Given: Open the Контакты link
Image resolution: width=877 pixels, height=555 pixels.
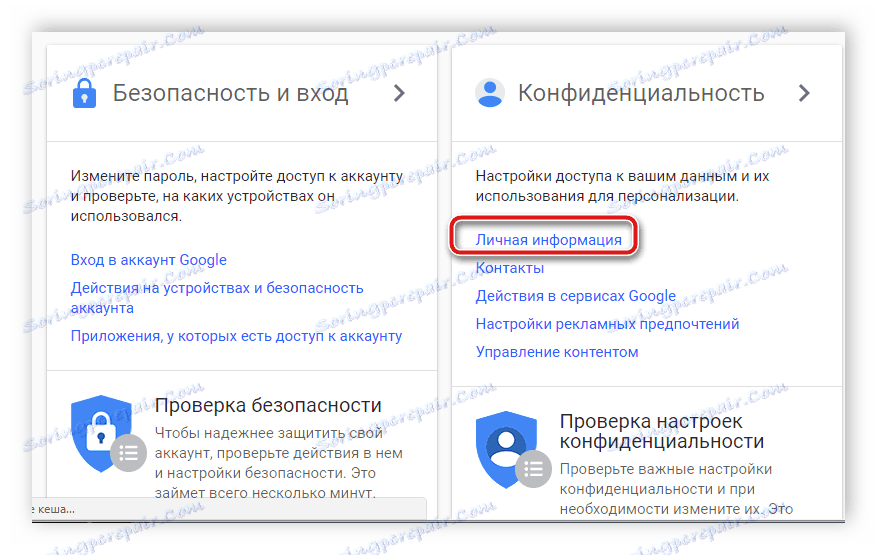Looking at the screenshot, I should 510,268.
